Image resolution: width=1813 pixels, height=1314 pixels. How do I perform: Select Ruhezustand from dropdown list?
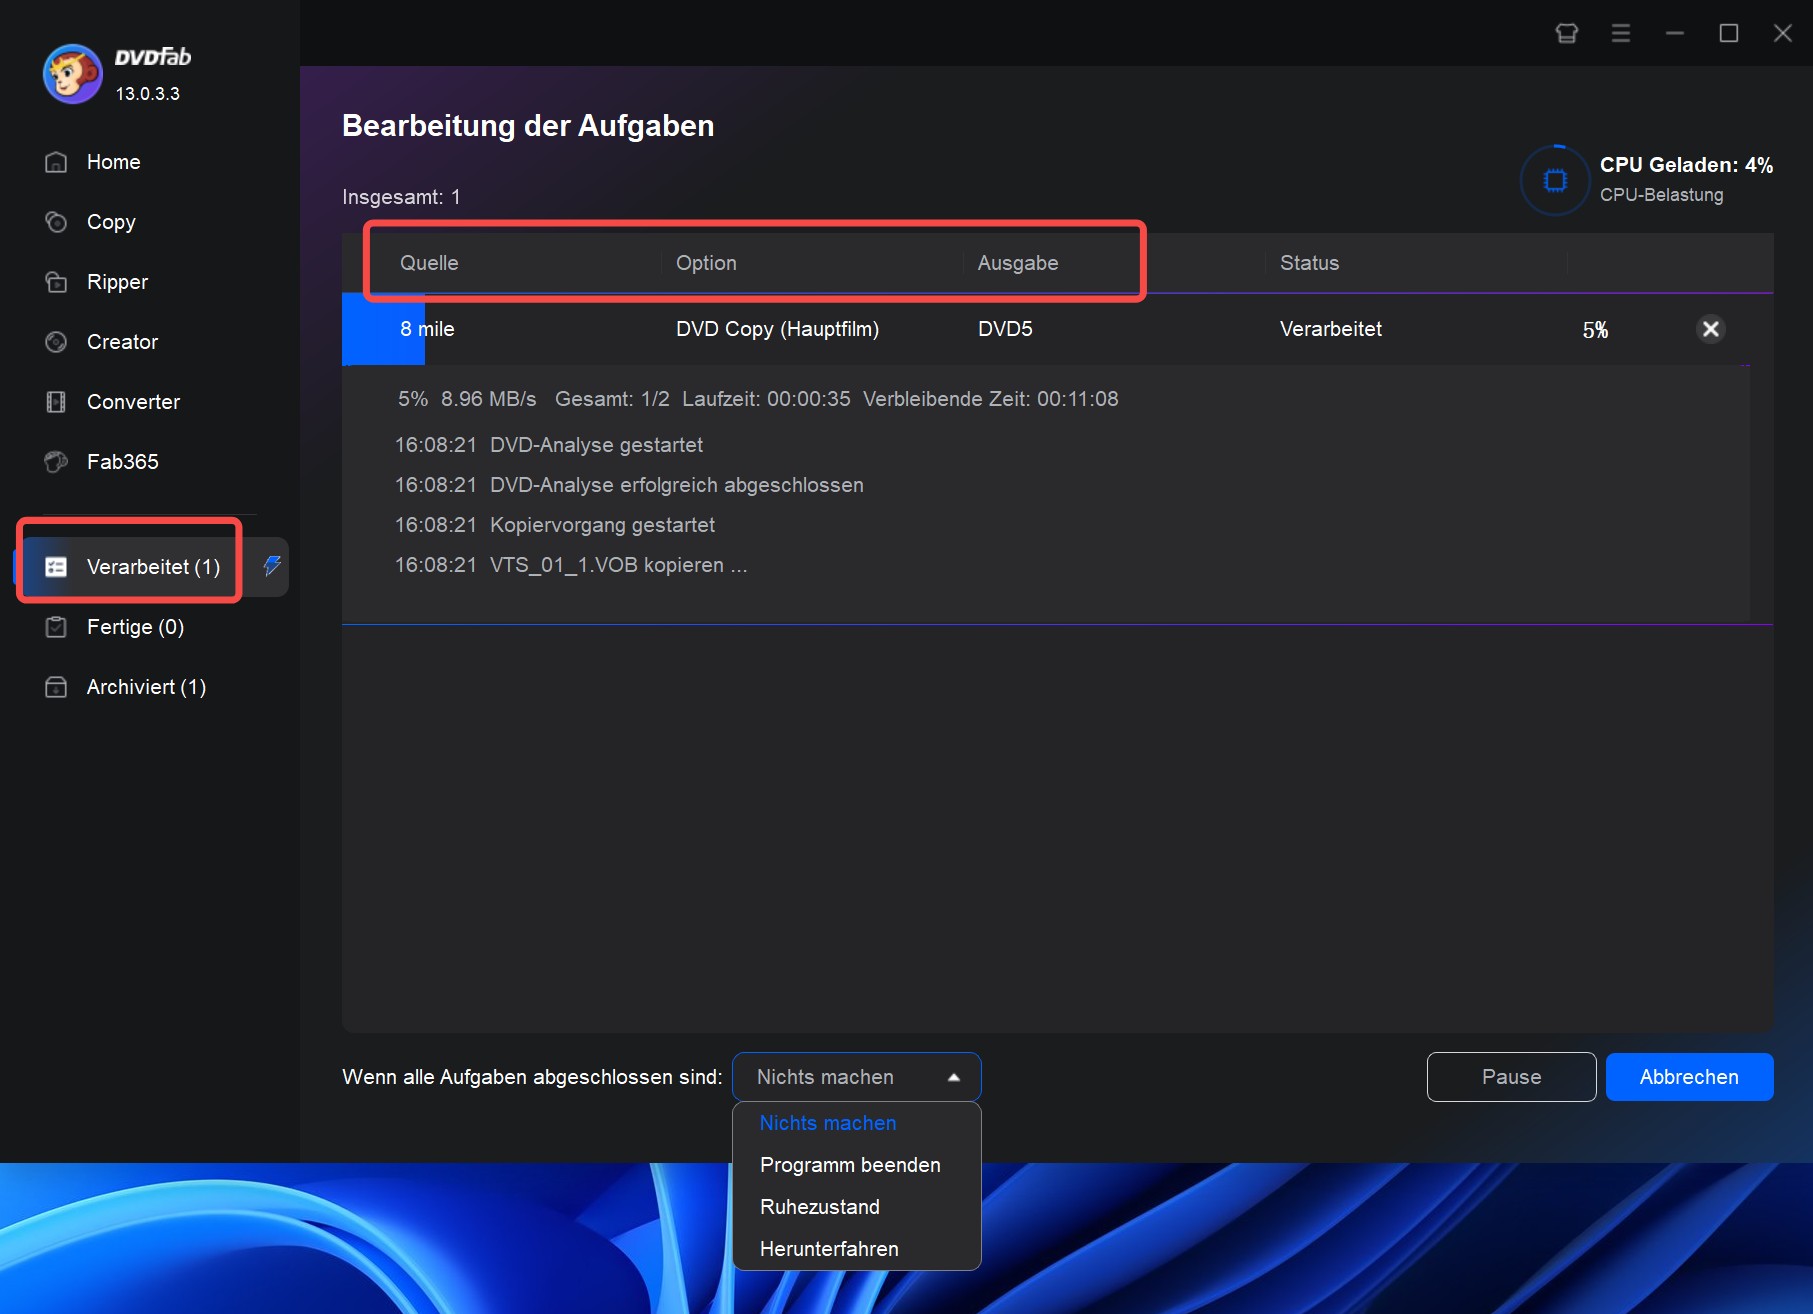820,1207
